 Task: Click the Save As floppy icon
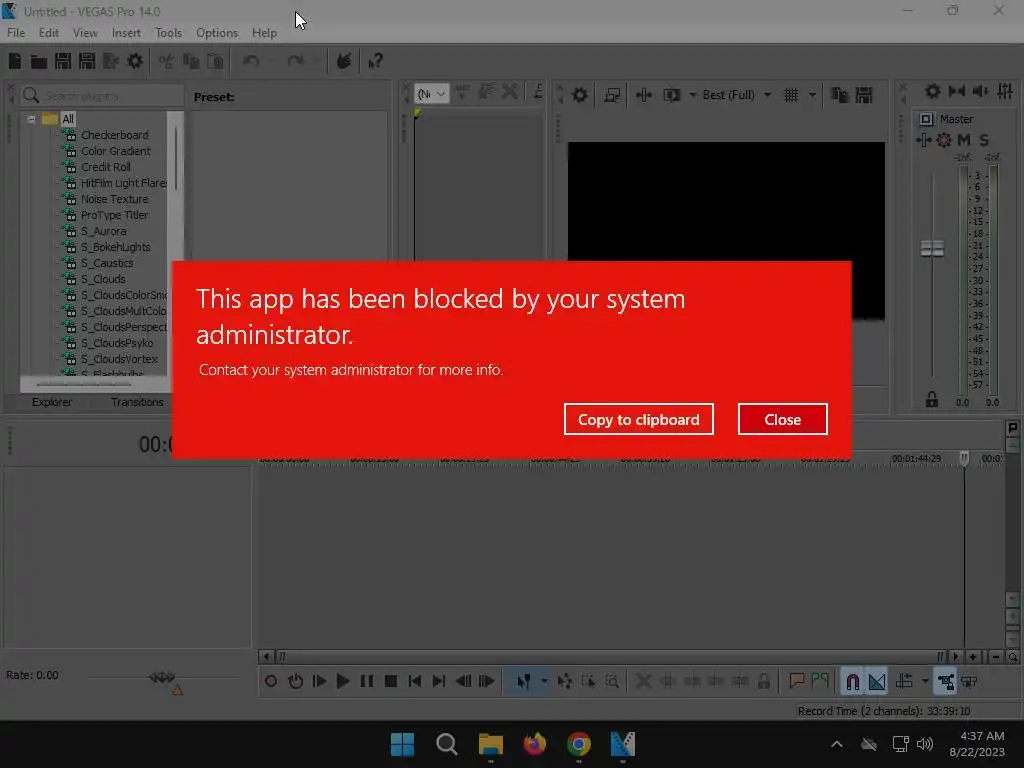point(87,61)
